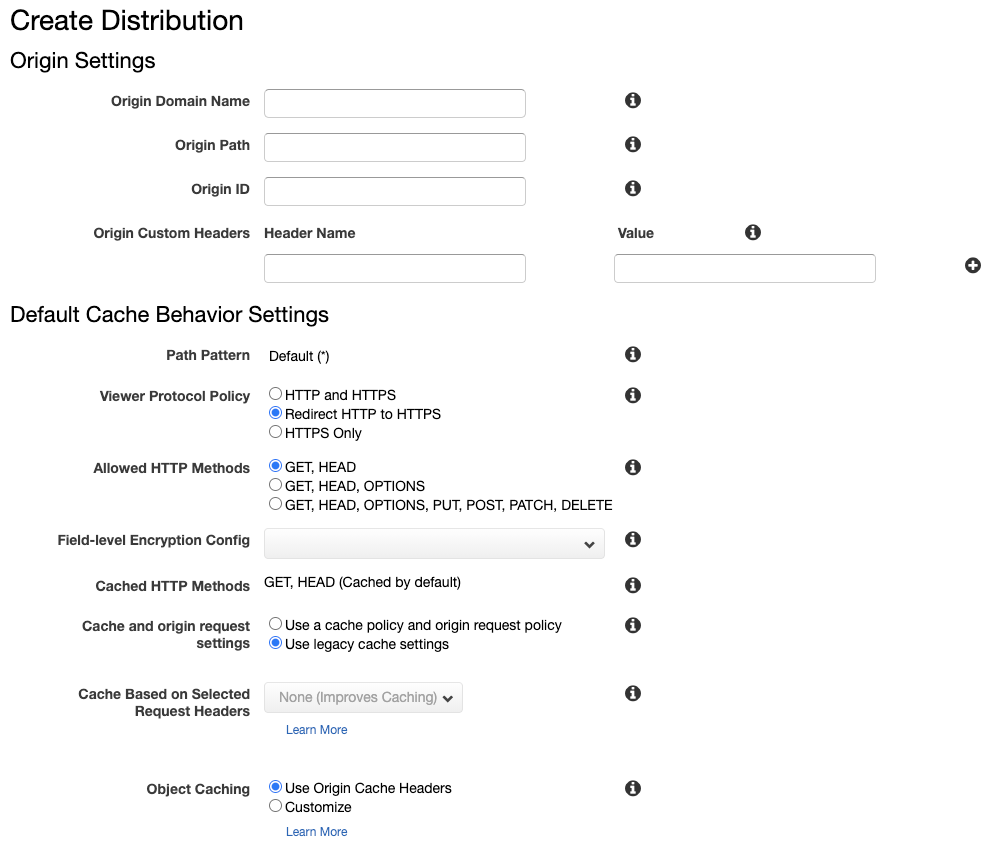Choose Customize object caching
996x849 pixels.
coord(275,806)
